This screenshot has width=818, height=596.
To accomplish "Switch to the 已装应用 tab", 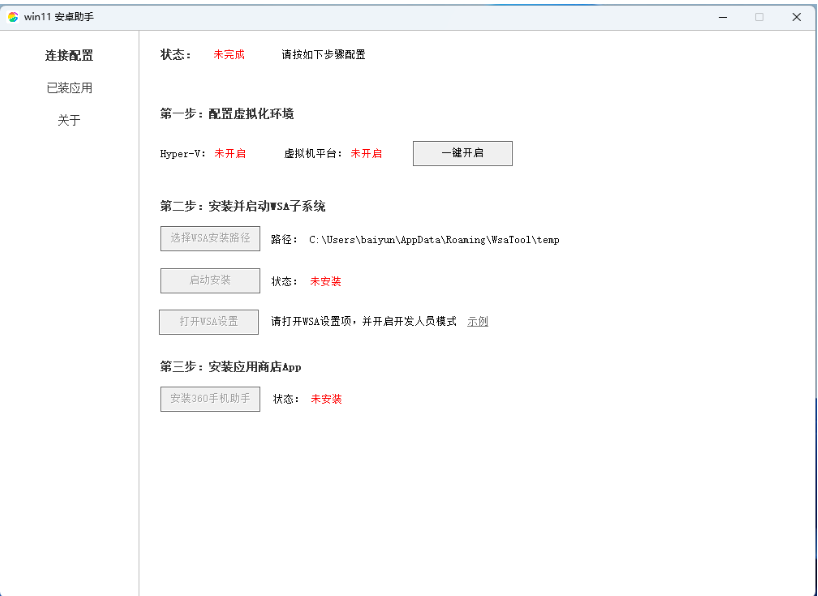I will [x=69, y=88].
